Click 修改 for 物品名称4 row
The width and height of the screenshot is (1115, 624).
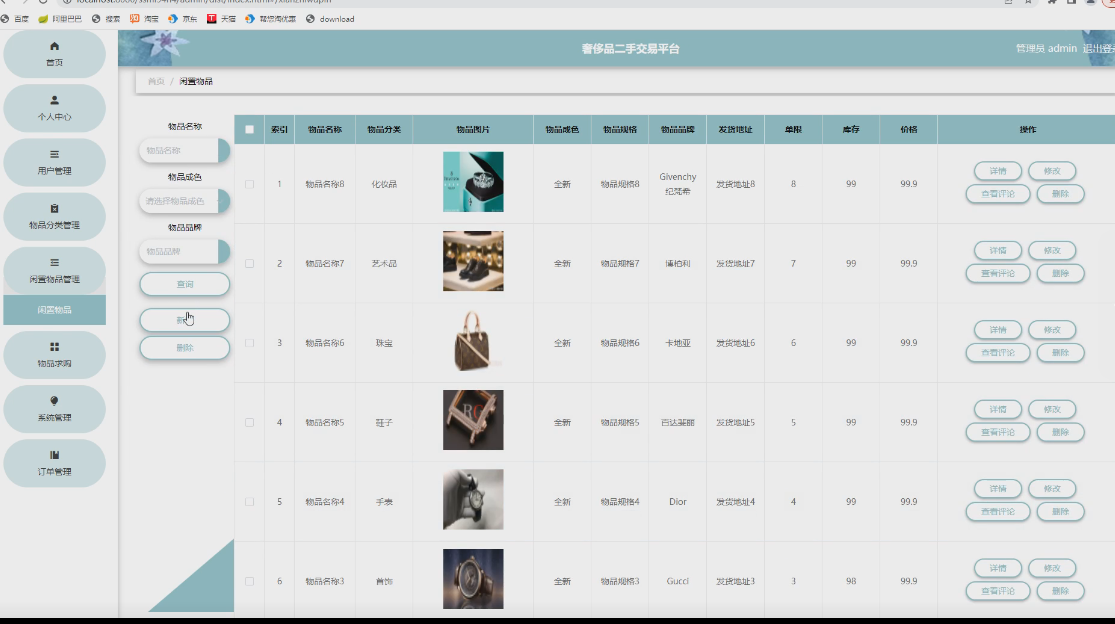pos(1052,489)
